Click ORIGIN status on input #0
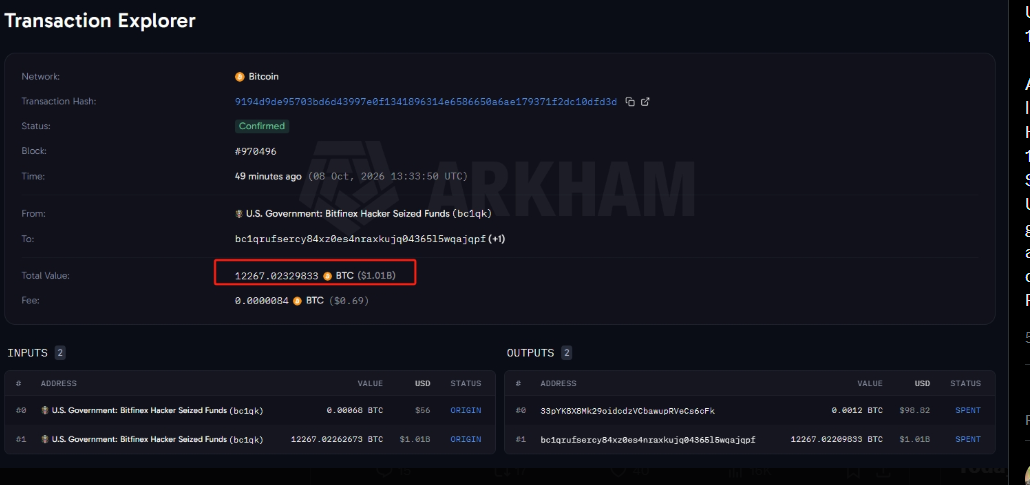The image size is (1030, 485). 466,410
